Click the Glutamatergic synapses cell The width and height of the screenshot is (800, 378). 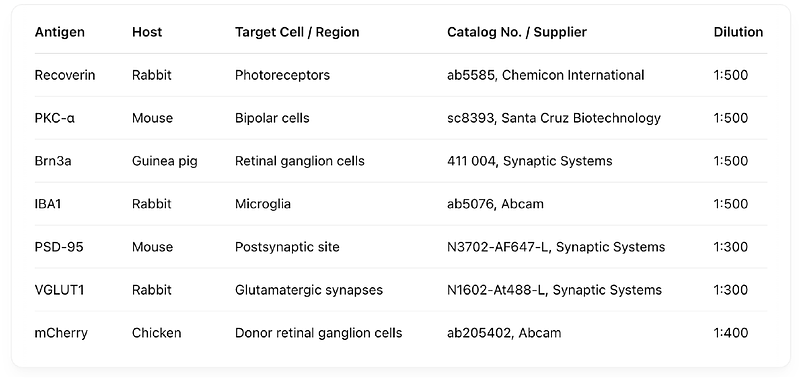click(309, 290)
